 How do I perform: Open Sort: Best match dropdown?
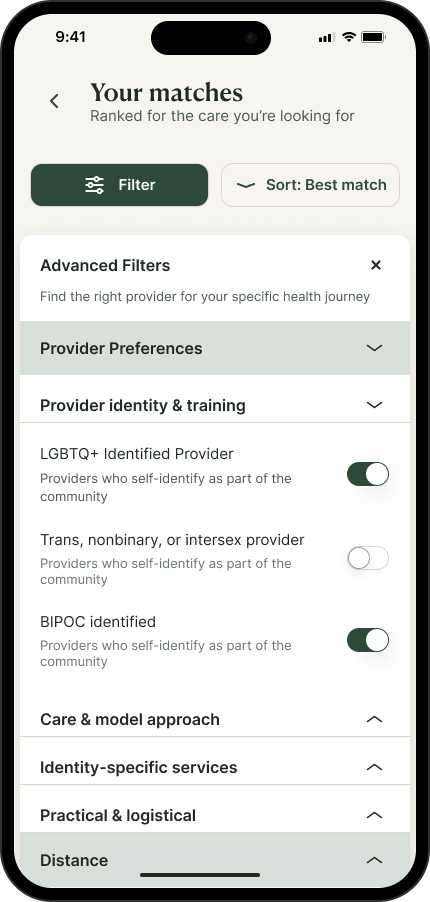coord(310,185)
